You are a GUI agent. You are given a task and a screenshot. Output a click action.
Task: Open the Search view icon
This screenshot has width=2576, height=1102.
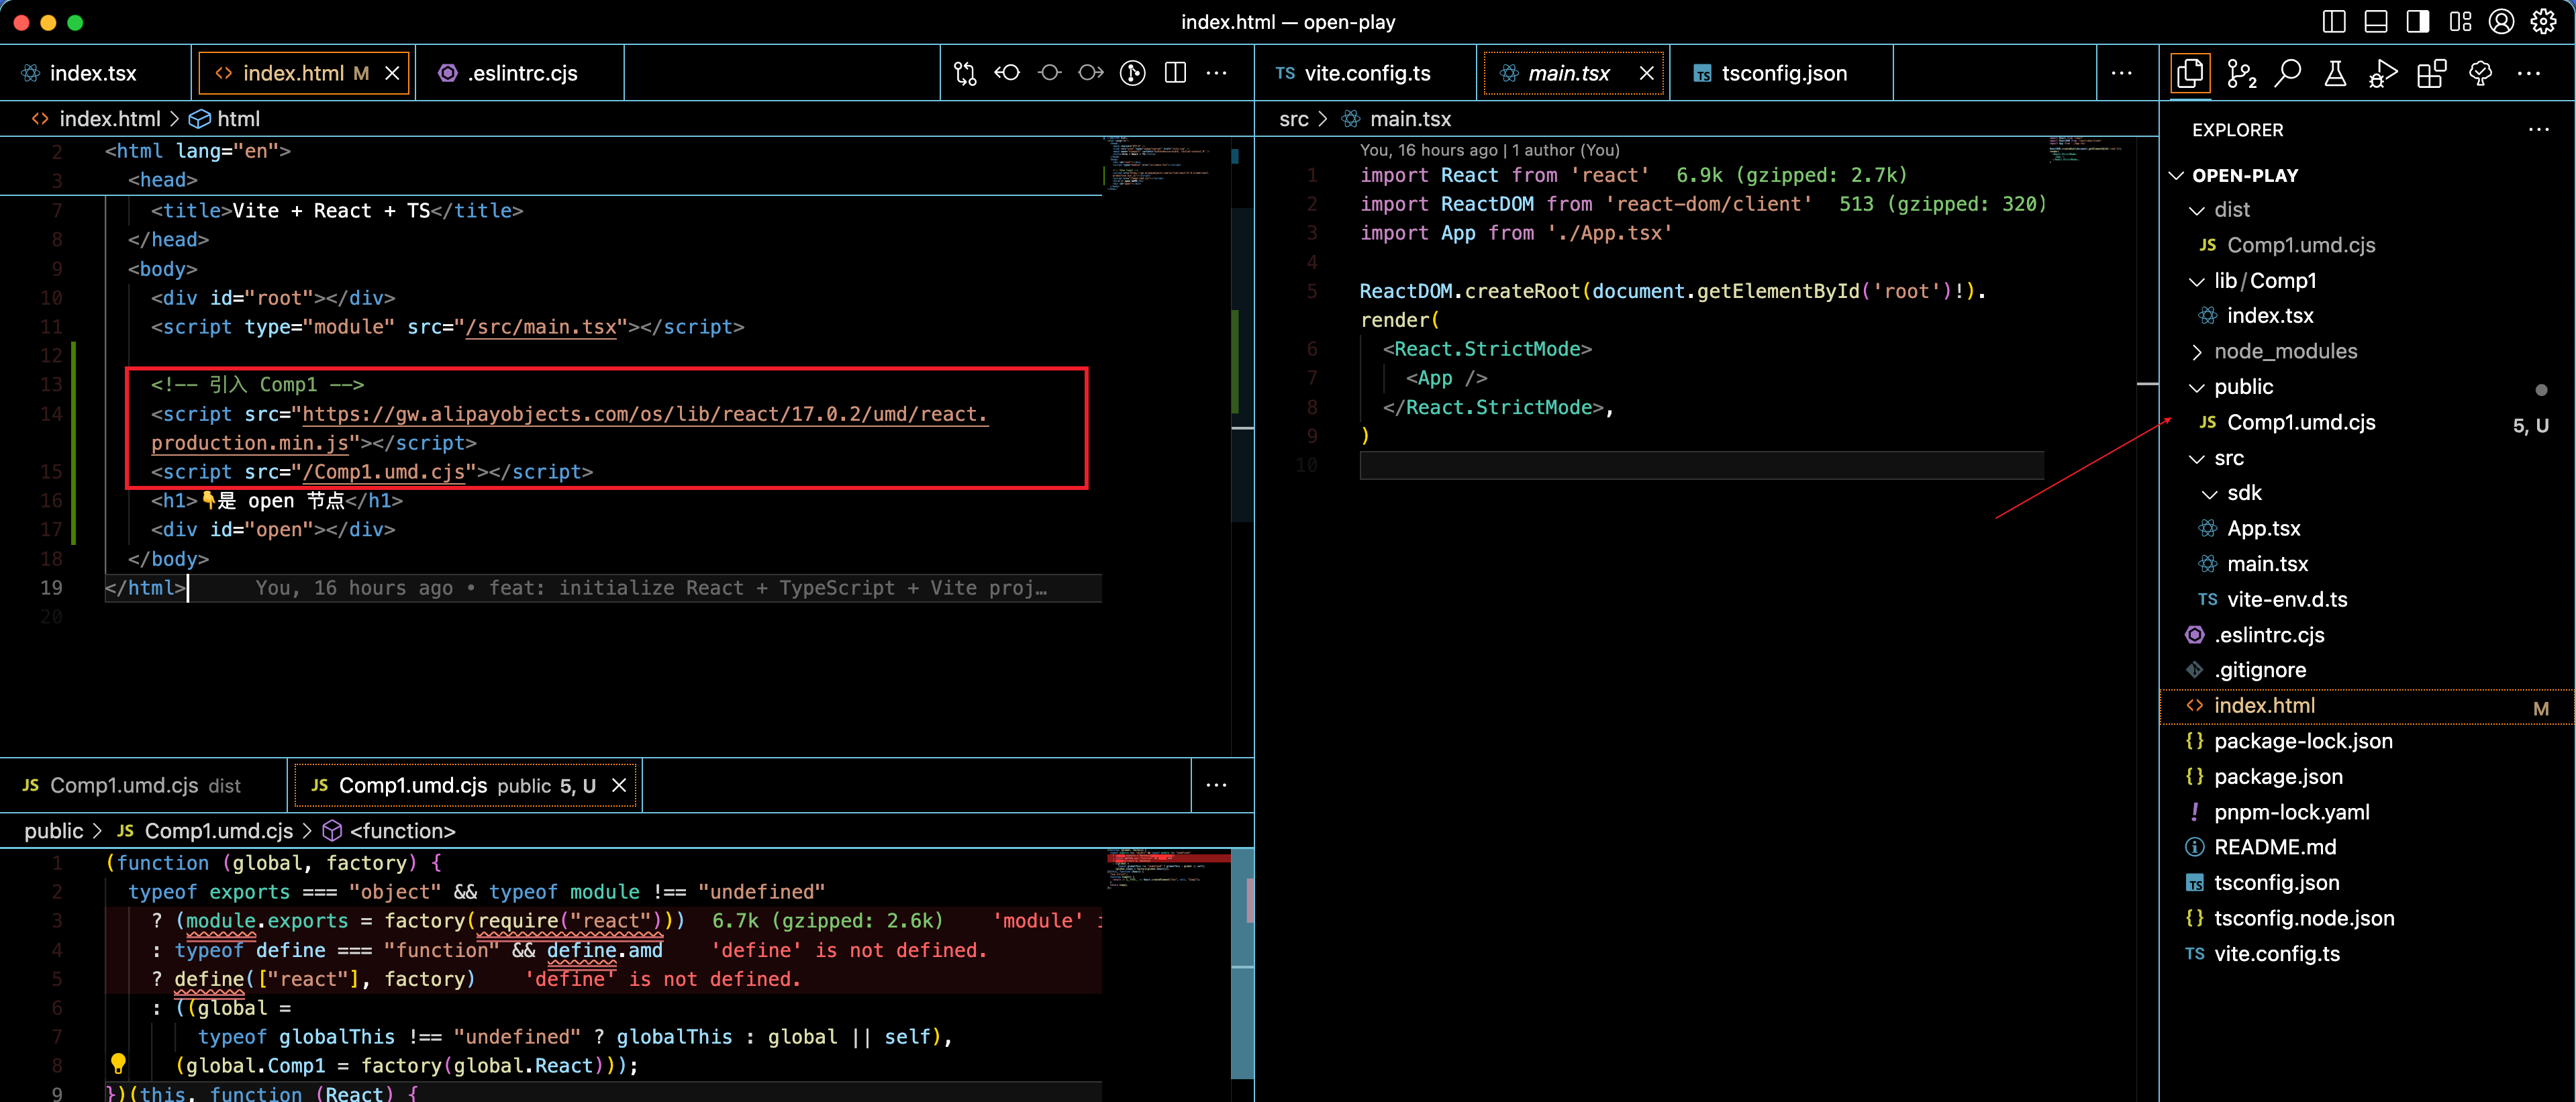(2288, 74)
